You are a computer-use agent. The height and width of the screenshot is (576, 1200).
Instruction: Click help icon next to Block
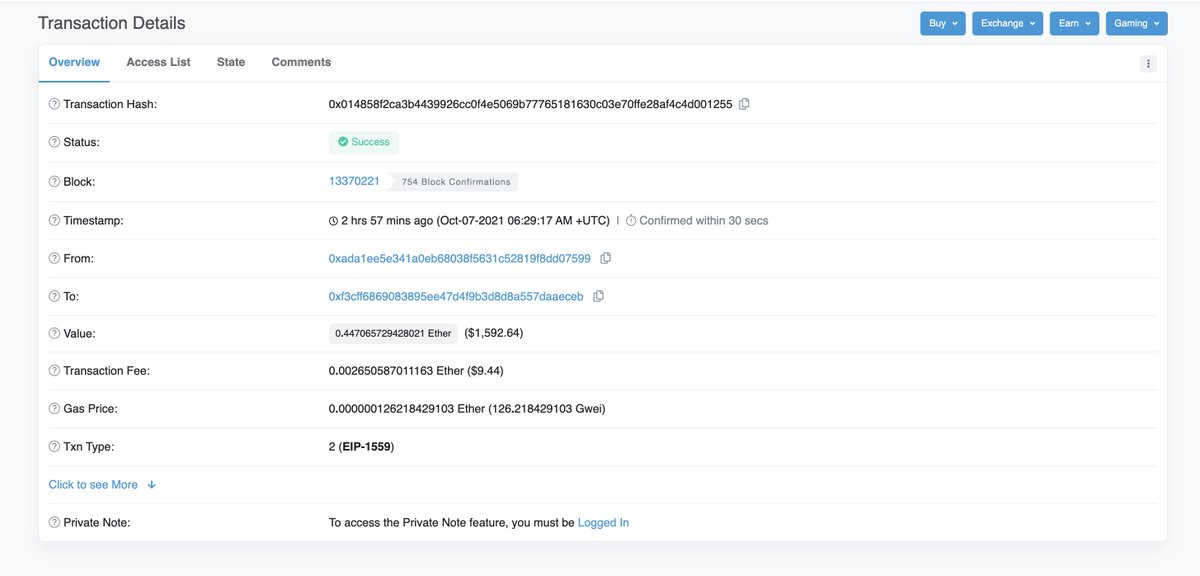coord(54,182)
